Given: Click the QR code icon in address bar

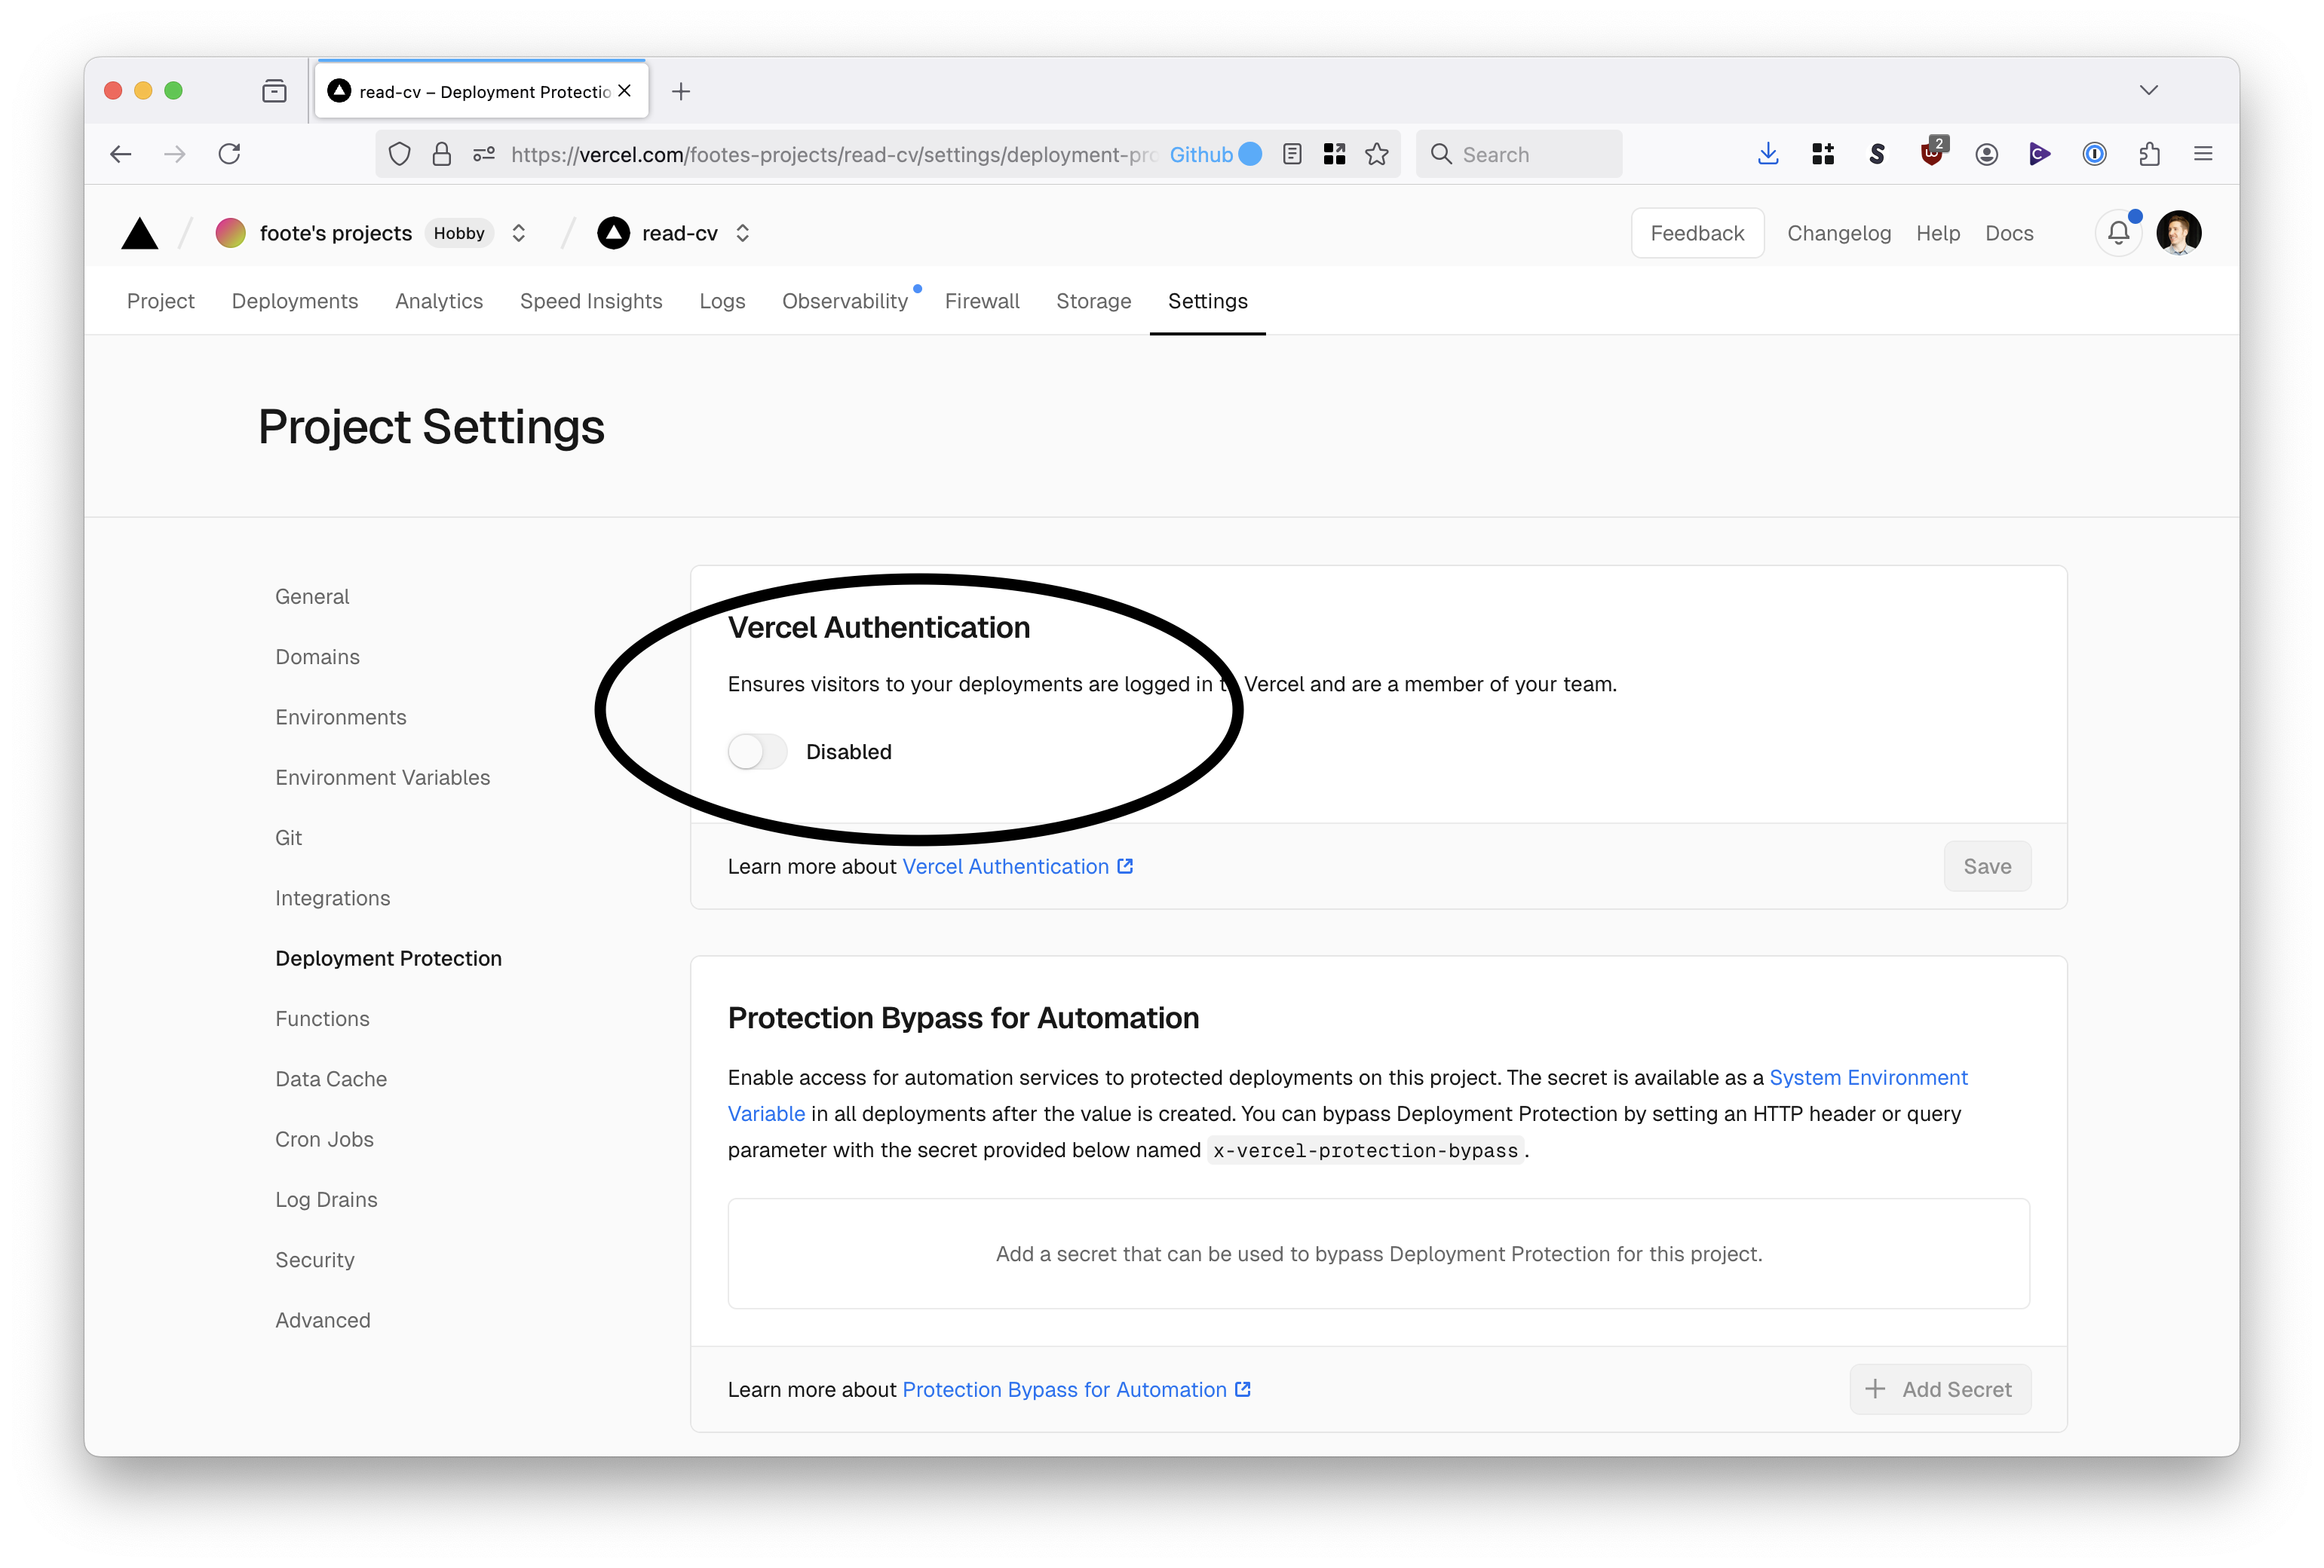Looking at the screenshot, I should [x=1334, y=154].
